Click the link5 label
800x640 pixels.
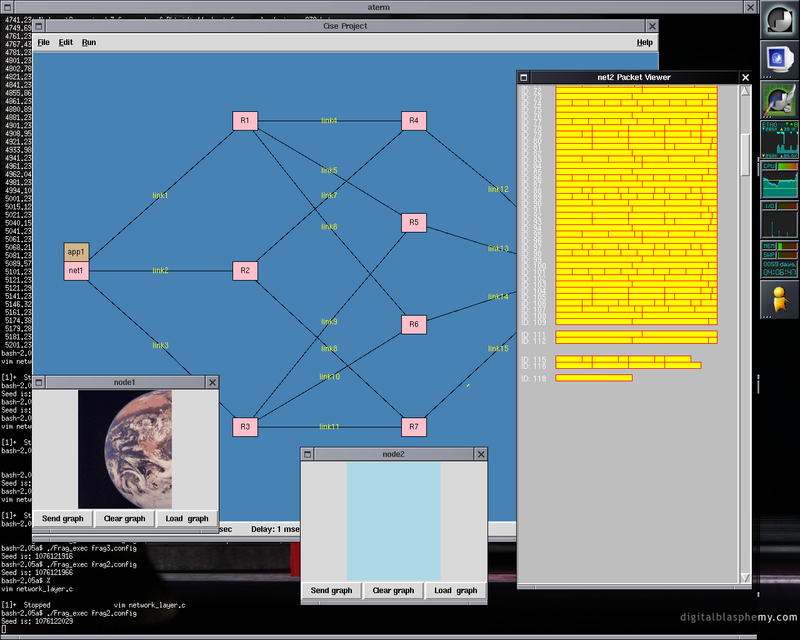pos(329,170)
